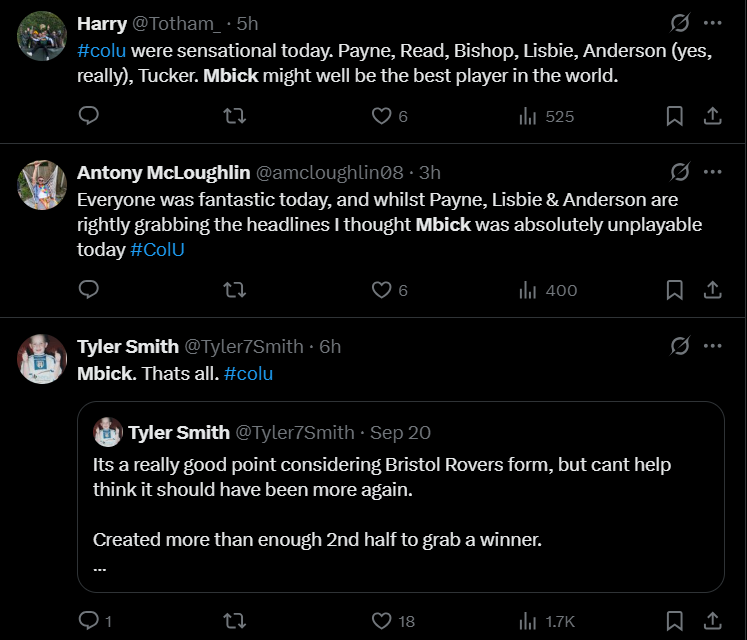This screenshot has width=747, height=640.
Task: Reply to Antony McLoughlin's tweet
Action: click(x=88, y=290)
